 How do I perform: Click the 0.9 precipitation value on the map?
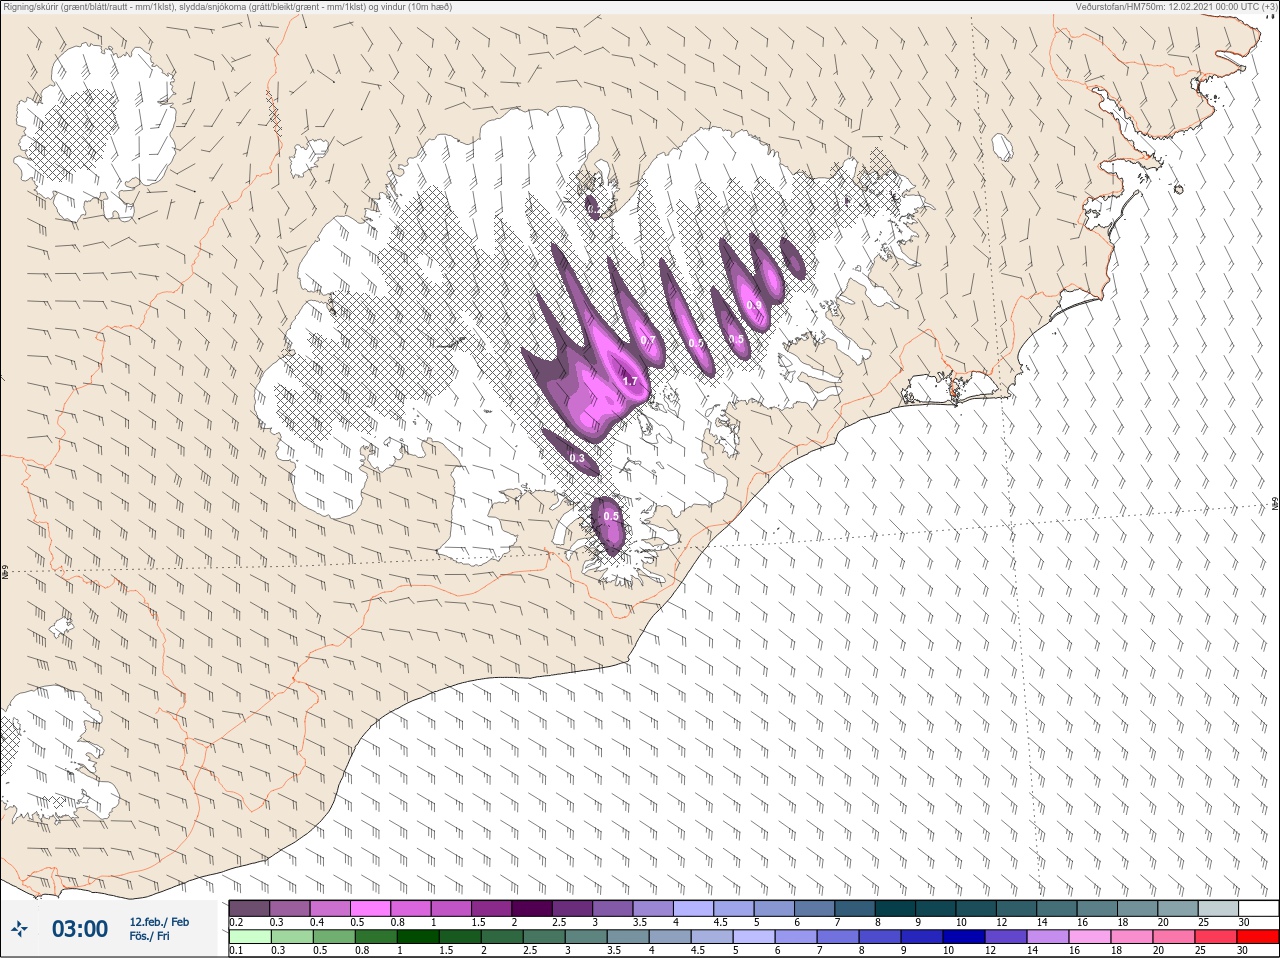tap(754, 305)
